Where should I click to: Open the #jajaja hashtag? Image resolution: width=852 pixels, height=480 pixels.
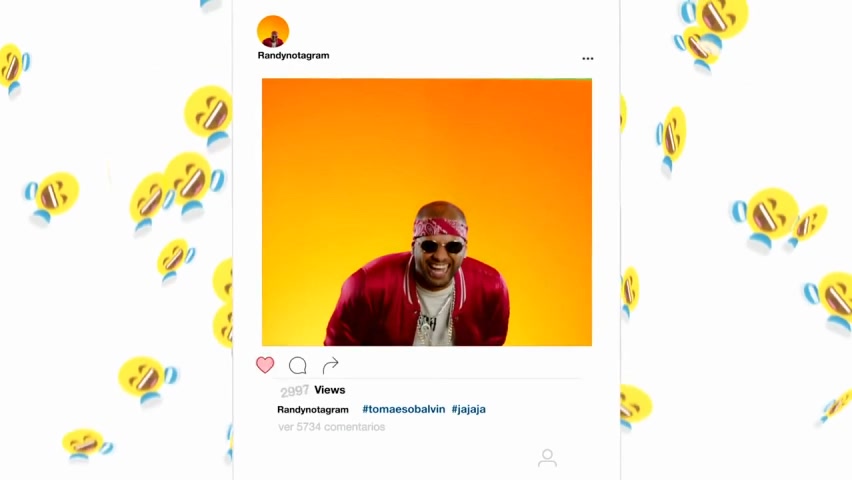click(x=468, y=409)
